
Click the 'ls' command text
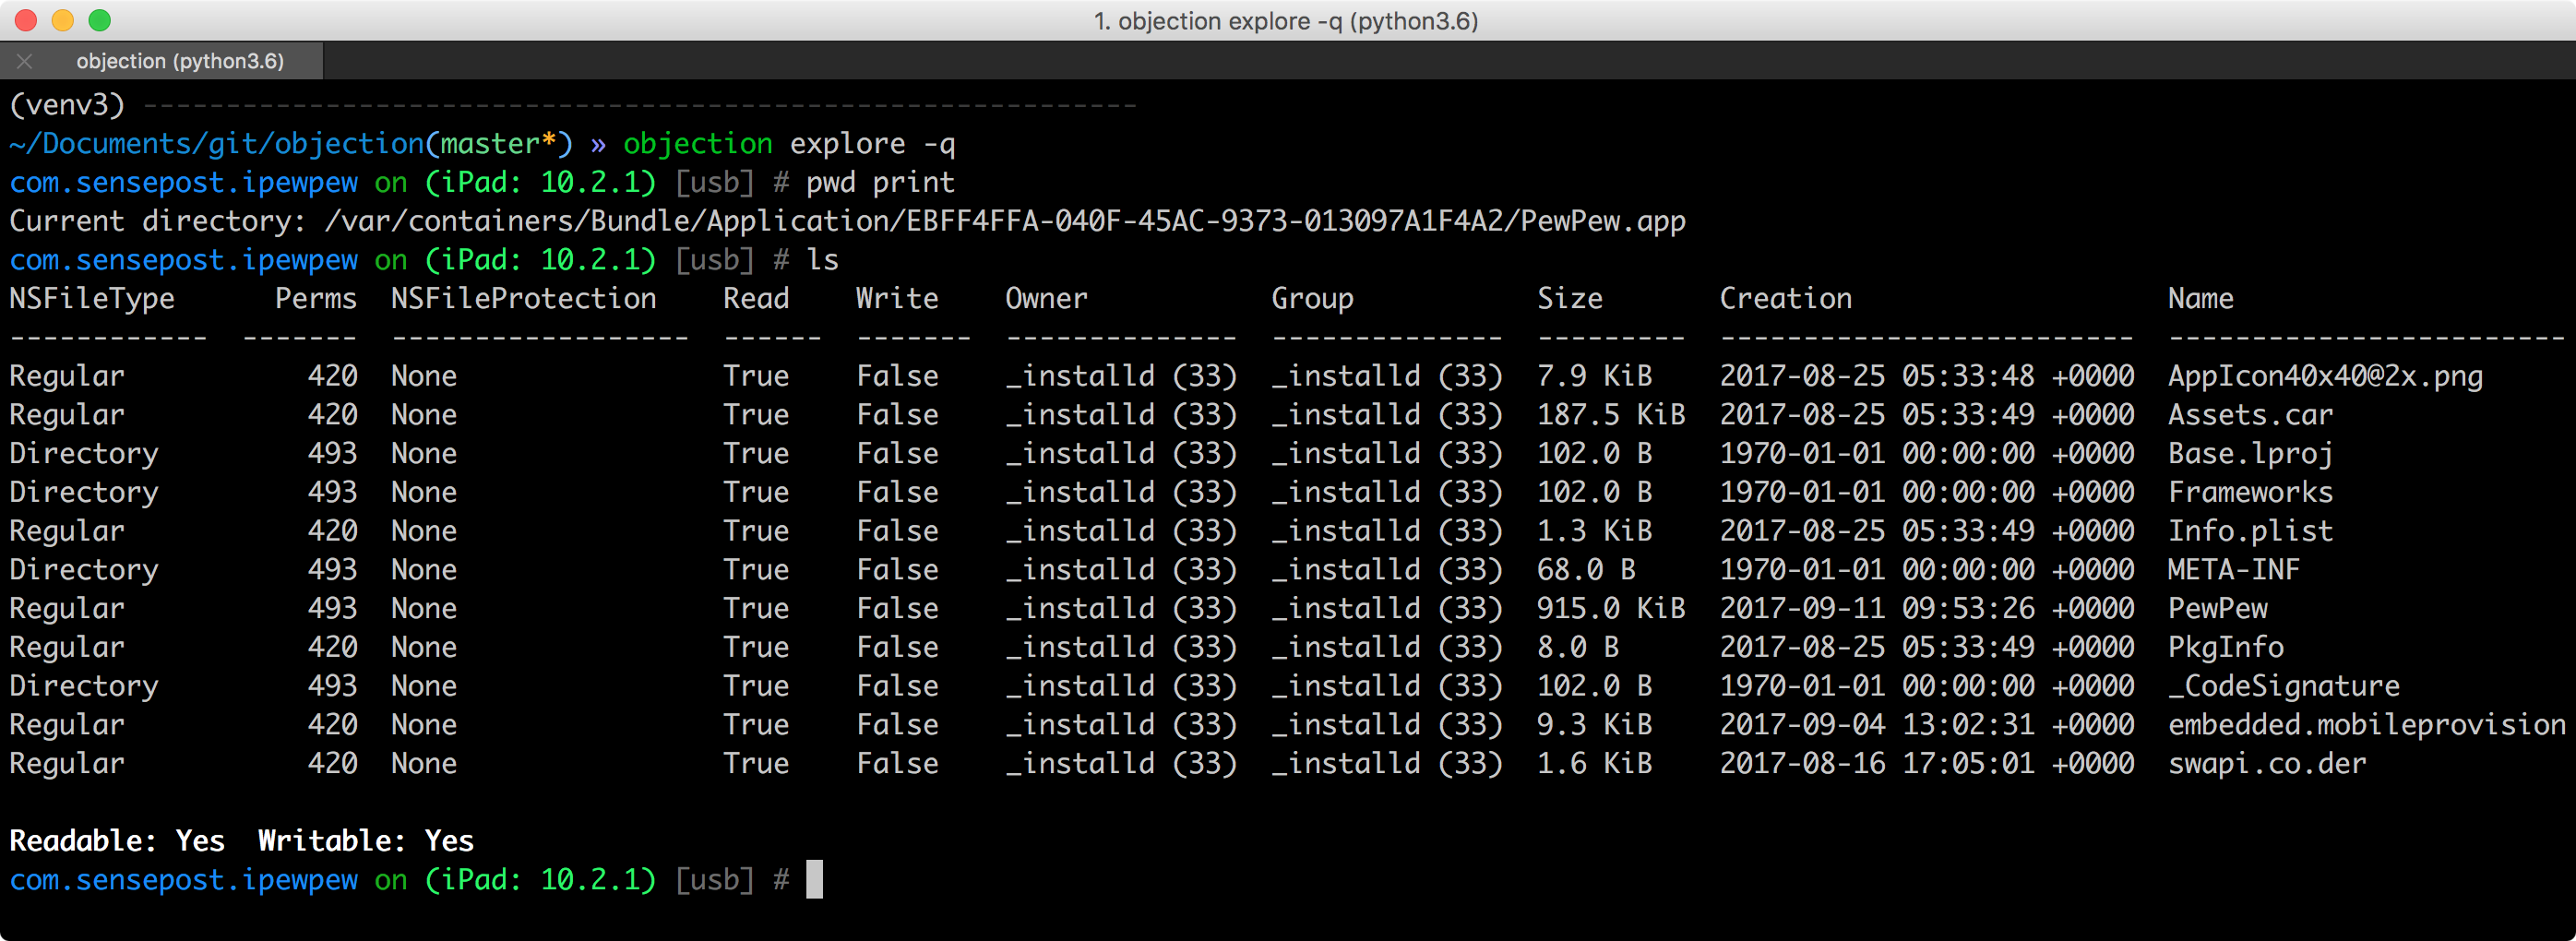pyautogui.click(x=822, y=260)
